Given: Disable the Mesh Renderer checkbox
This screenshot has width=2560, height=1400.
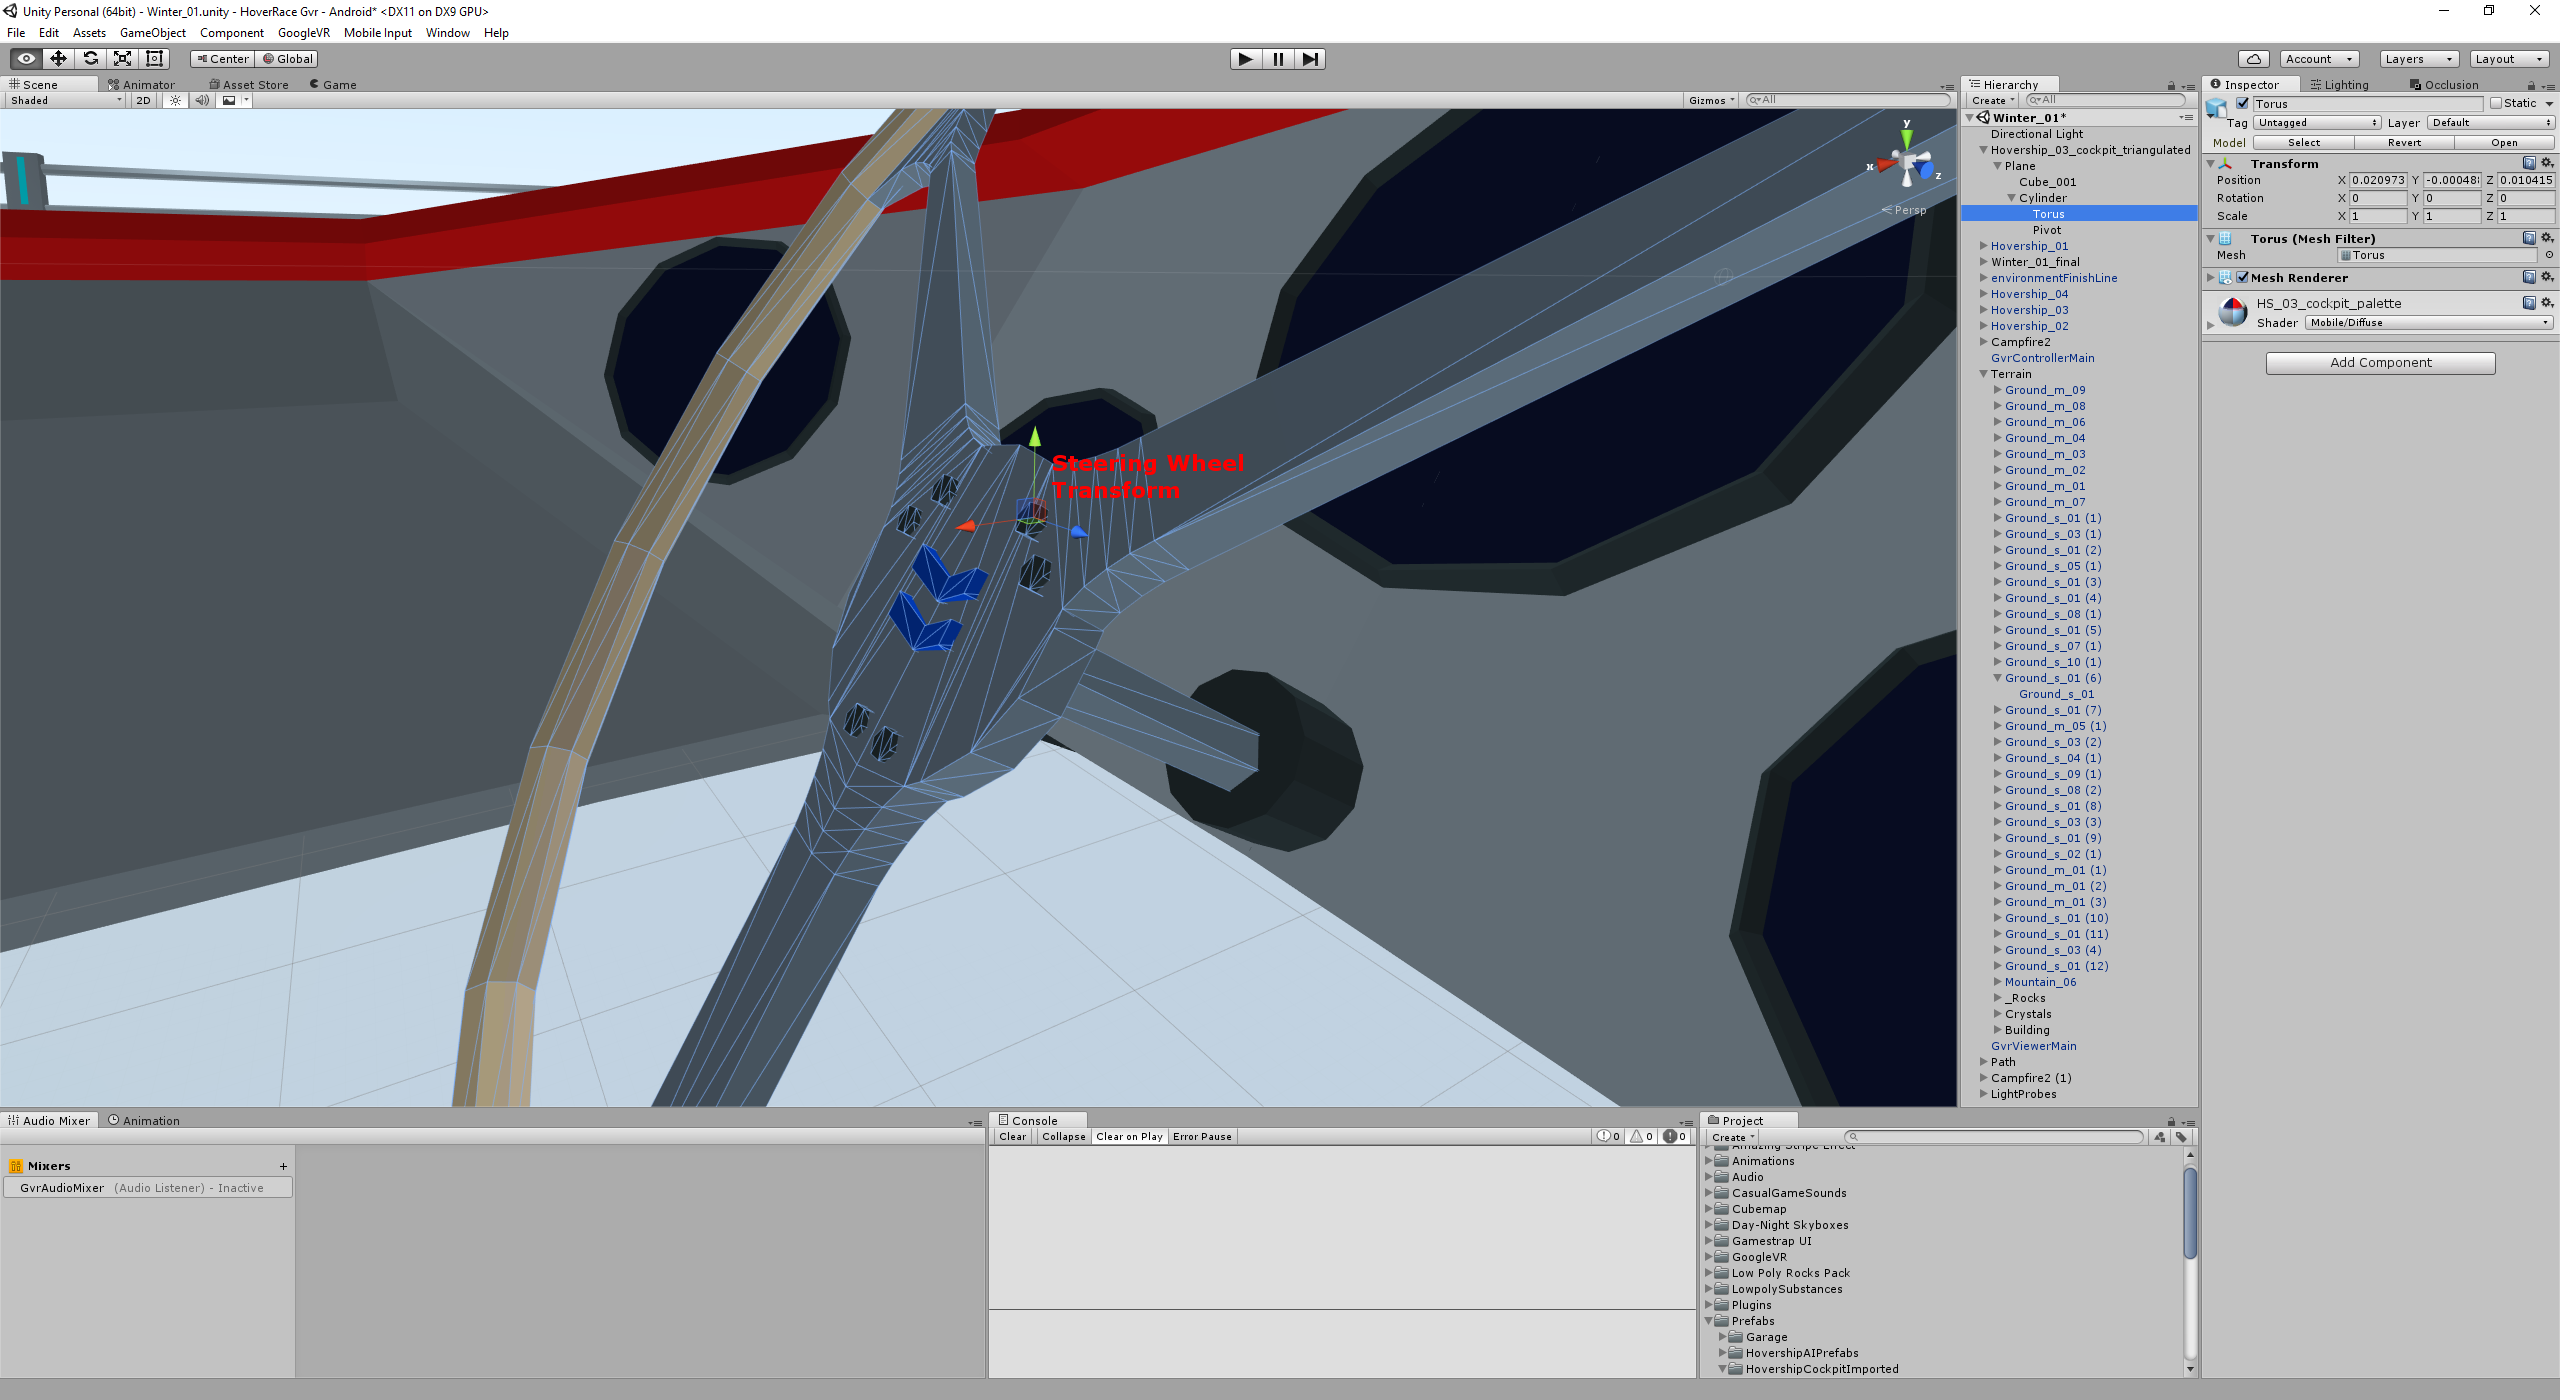Looking at the screenshot, I should 2243,278.
